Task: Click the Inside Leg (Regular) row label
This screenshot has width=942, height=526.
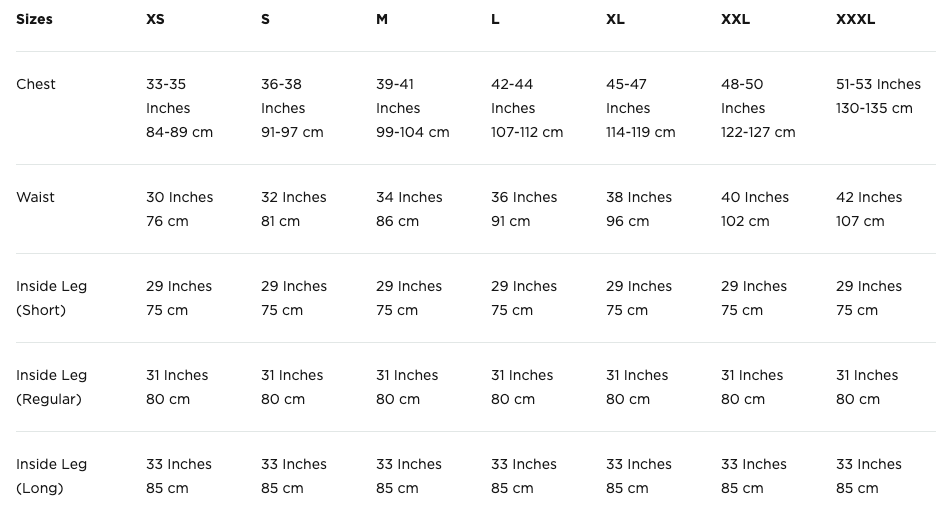Action: [x=51, y=387]
